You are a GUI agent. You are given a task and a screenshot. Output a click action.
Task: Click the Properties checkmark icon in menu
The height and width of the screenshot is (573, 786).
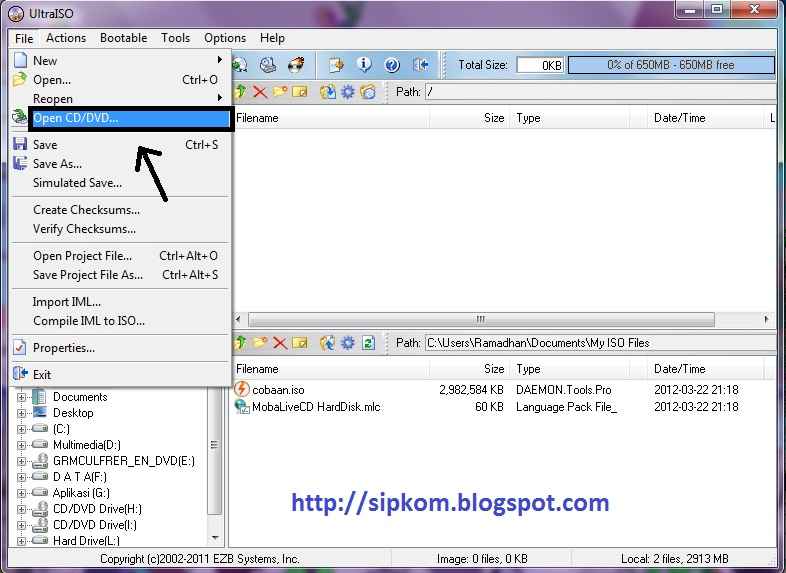coord(20,347)
